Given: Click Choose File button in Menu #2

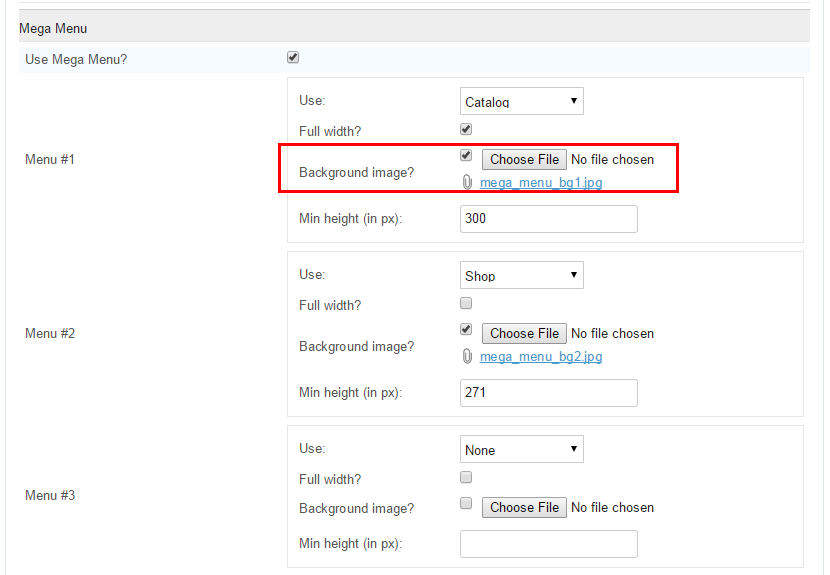Looking at the screenshot, I should [524, 334].
